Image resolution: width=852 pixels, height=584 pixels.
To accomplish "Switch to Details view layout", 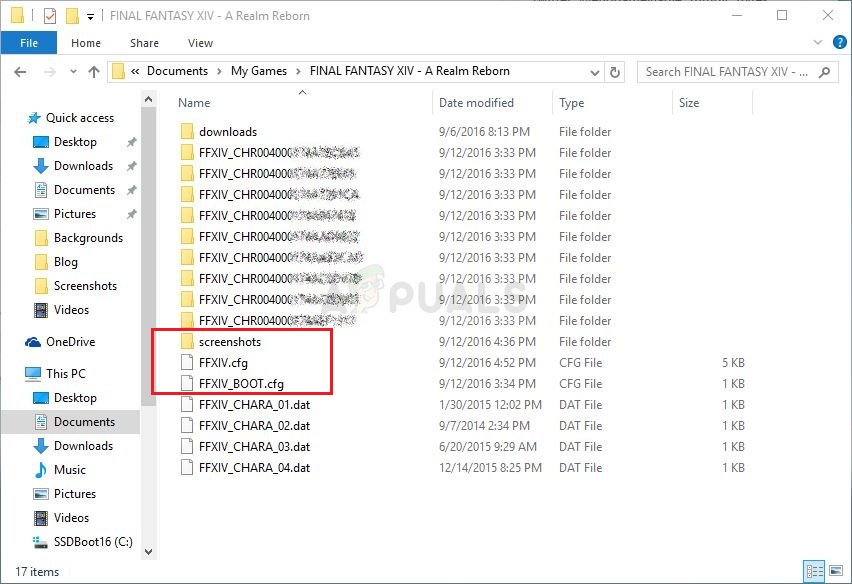I will 815,571.
